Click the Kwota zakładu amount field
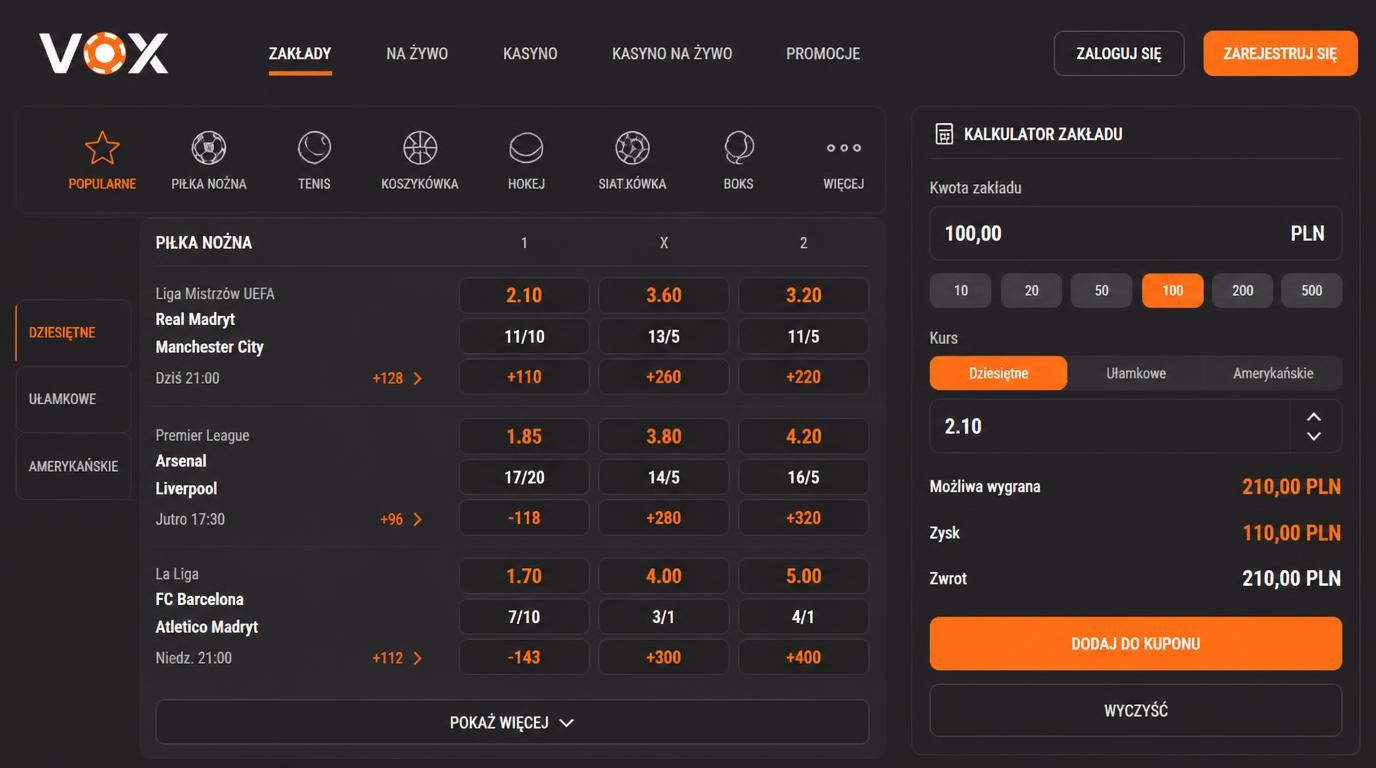1376x768 pixels. [x=1136, y=233]
